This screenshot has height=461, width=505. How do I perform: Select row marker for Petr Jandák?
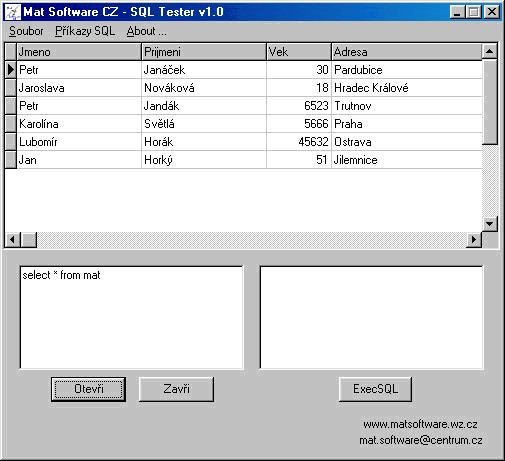[11, 106]
